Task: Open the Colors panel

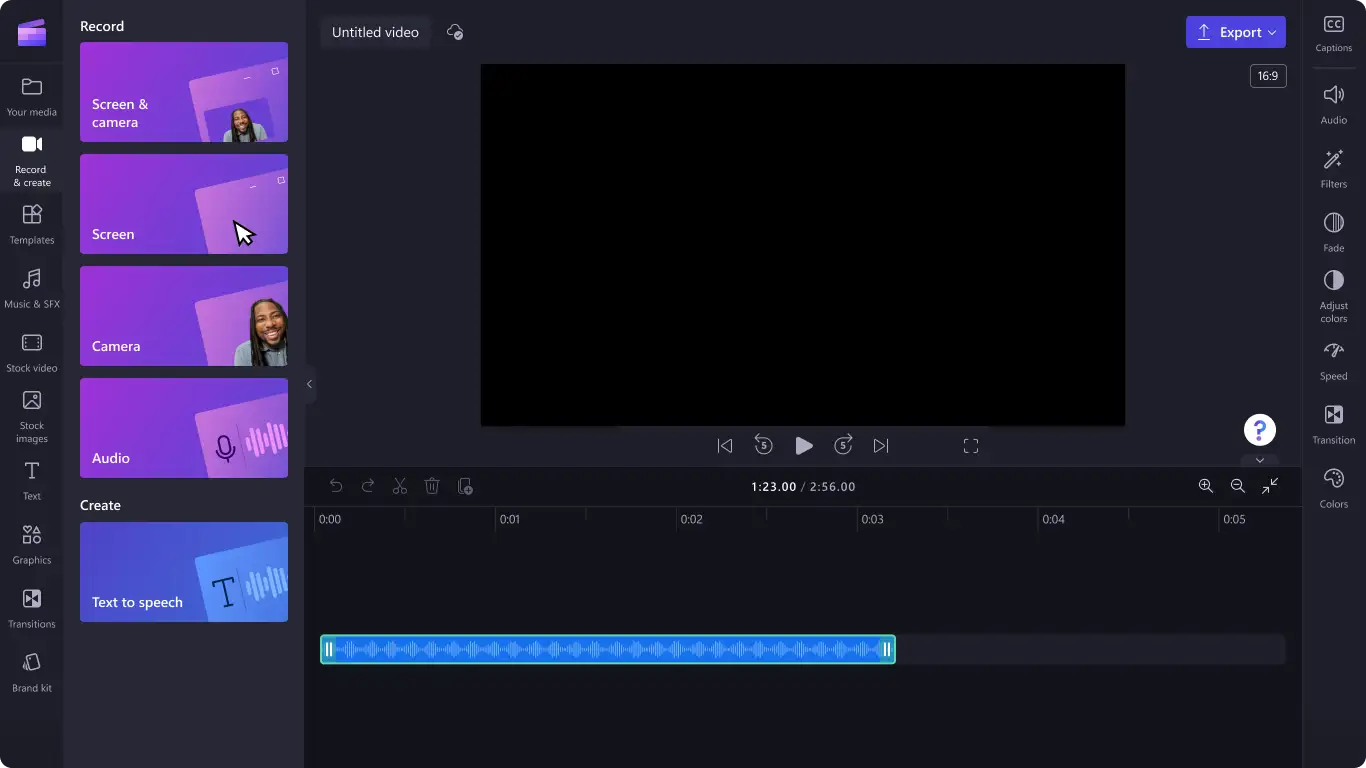Action: coord(1334,489)
